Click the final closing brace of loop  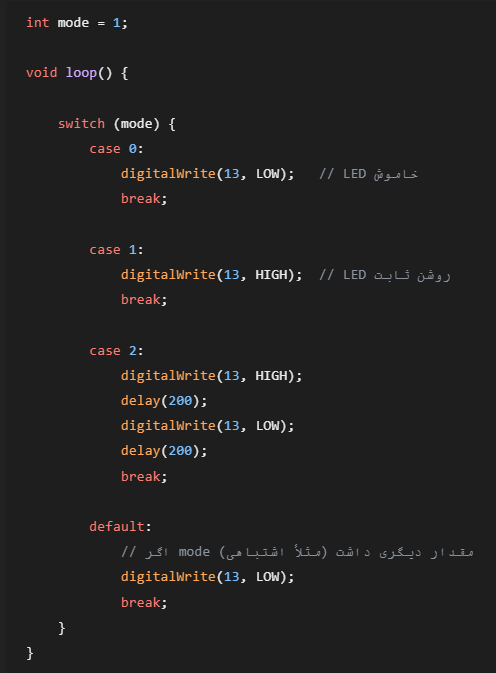coord(30,653)
